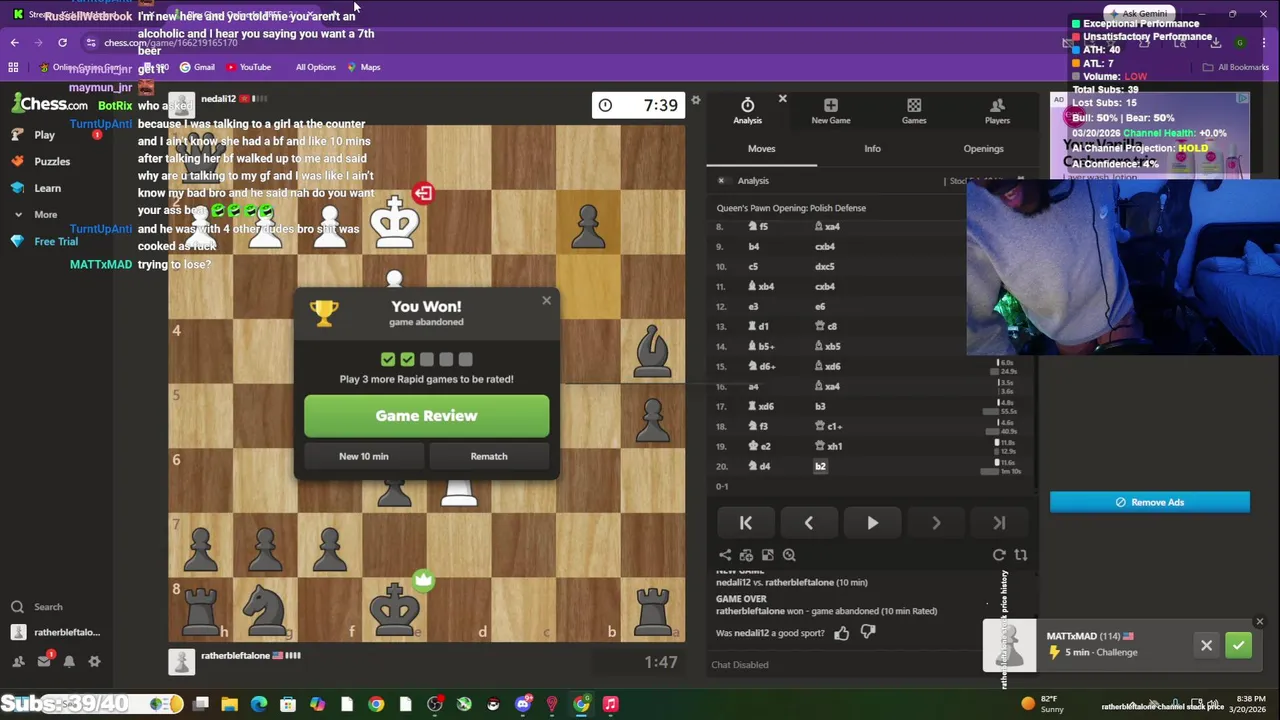Jump to the last move
1280x720 pixels.
(999, 523)
